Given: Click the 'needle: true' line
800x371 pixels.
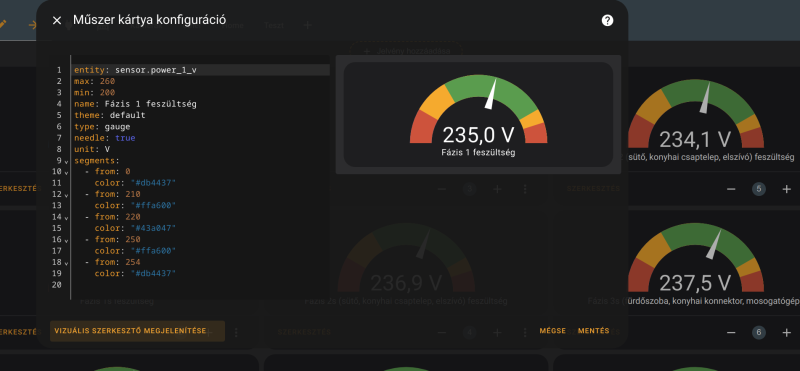Looking at the screenshot, I should 105,137.
